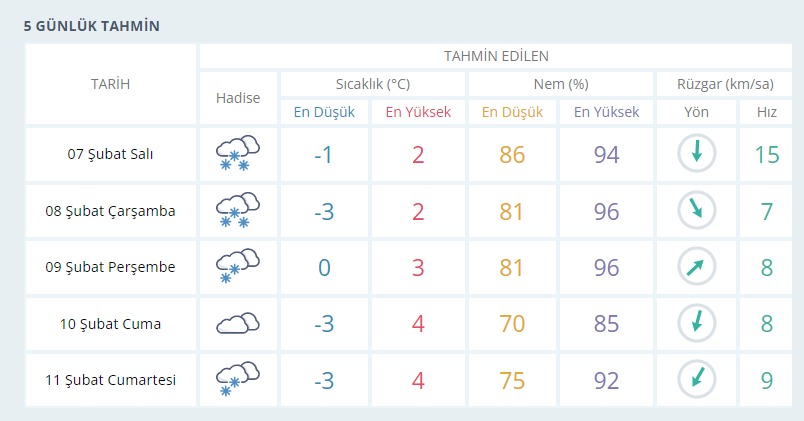Viewport: 804px width, 421px height.
Task: Click the cloudy icon for 10 Şubat Cuma
Action: click(238, 323)
